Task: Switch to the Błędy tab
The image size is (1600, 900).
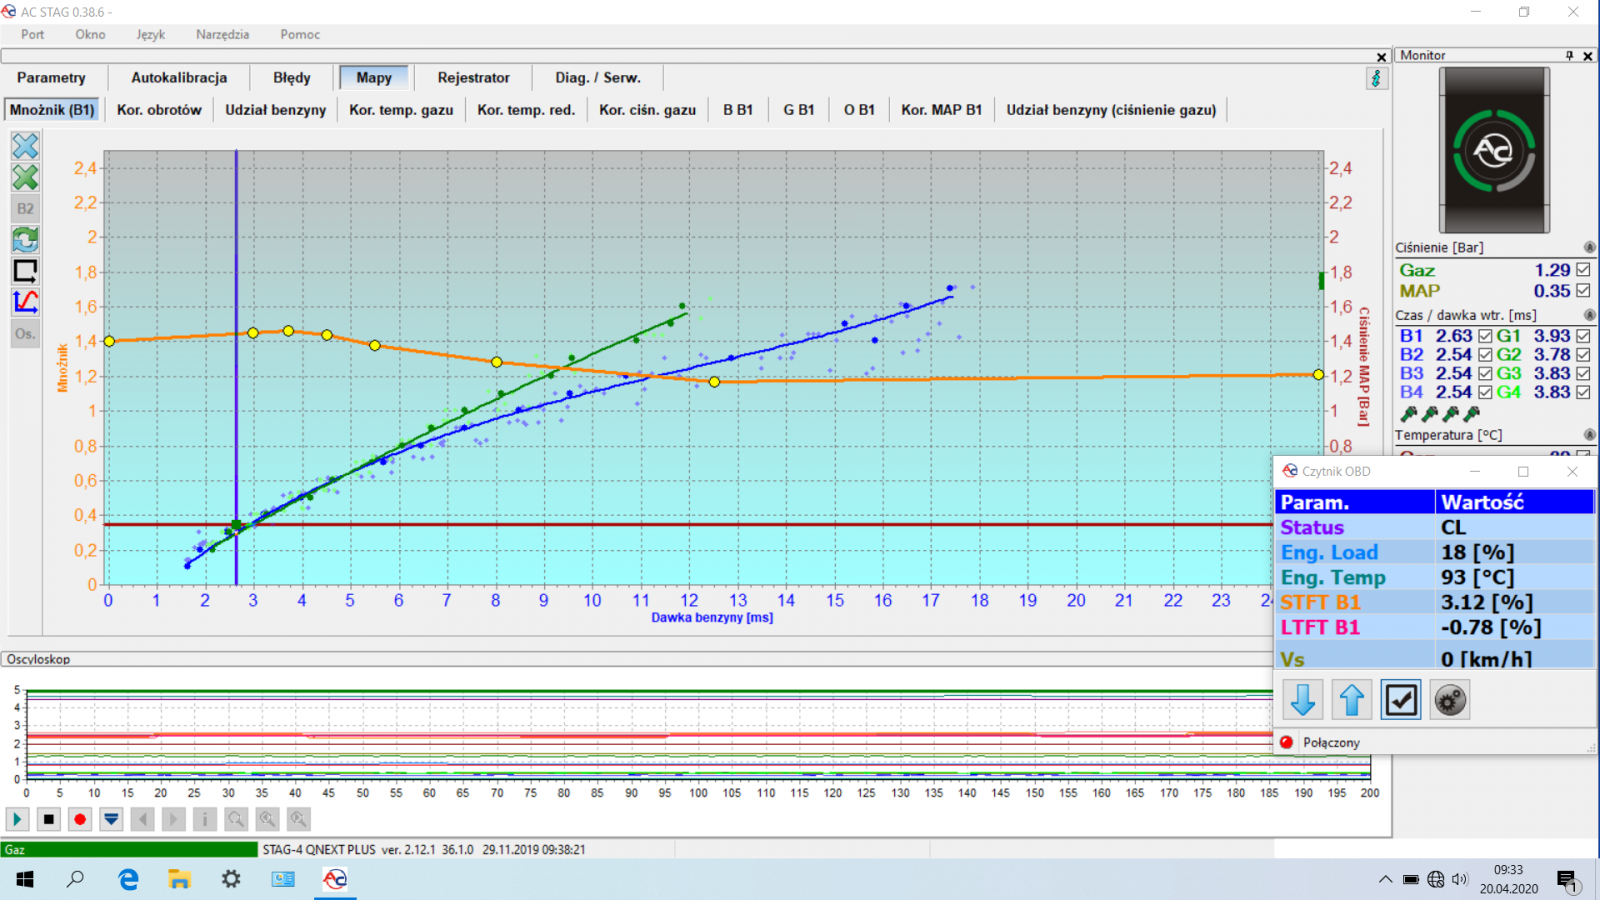Action: (292, 78)
